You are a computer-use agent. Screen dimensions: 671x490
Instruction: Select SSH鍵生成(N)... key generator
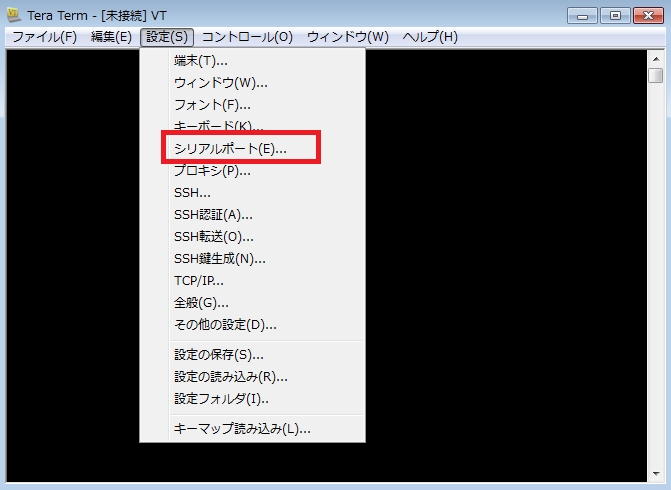pyautogui.click(x=252, y=259)
